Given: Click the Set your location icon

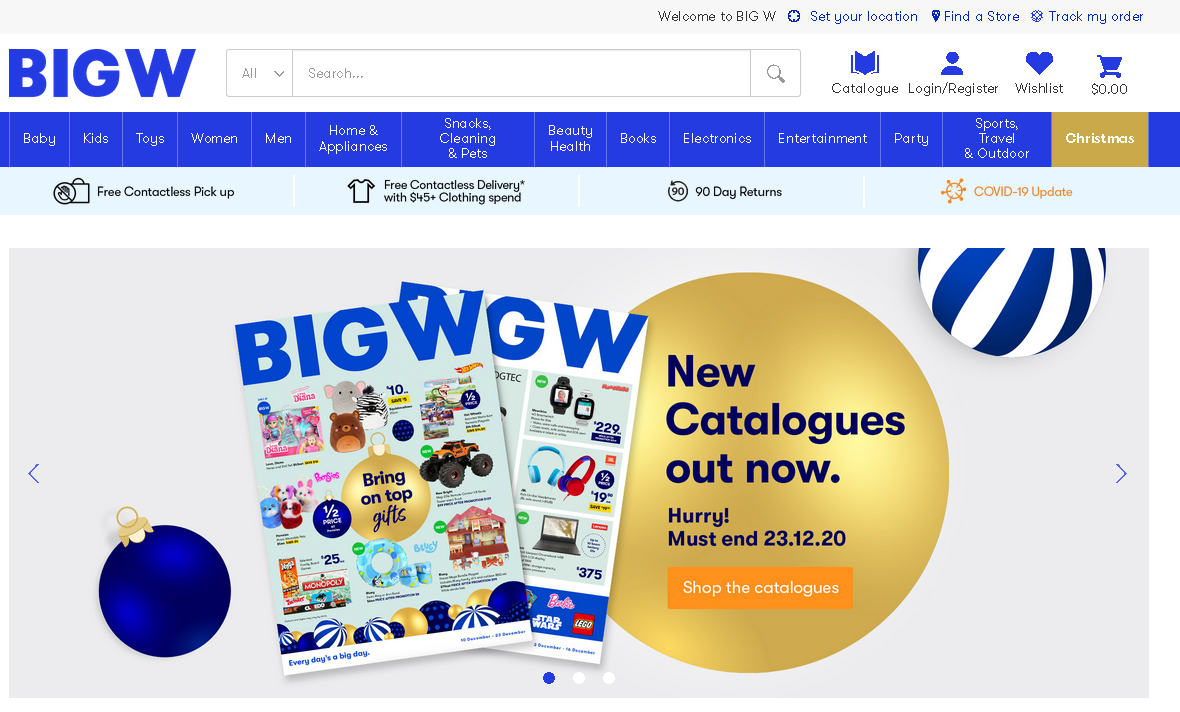Looking at the screenshot, I should pyautogui.click(x=794, y=17).
